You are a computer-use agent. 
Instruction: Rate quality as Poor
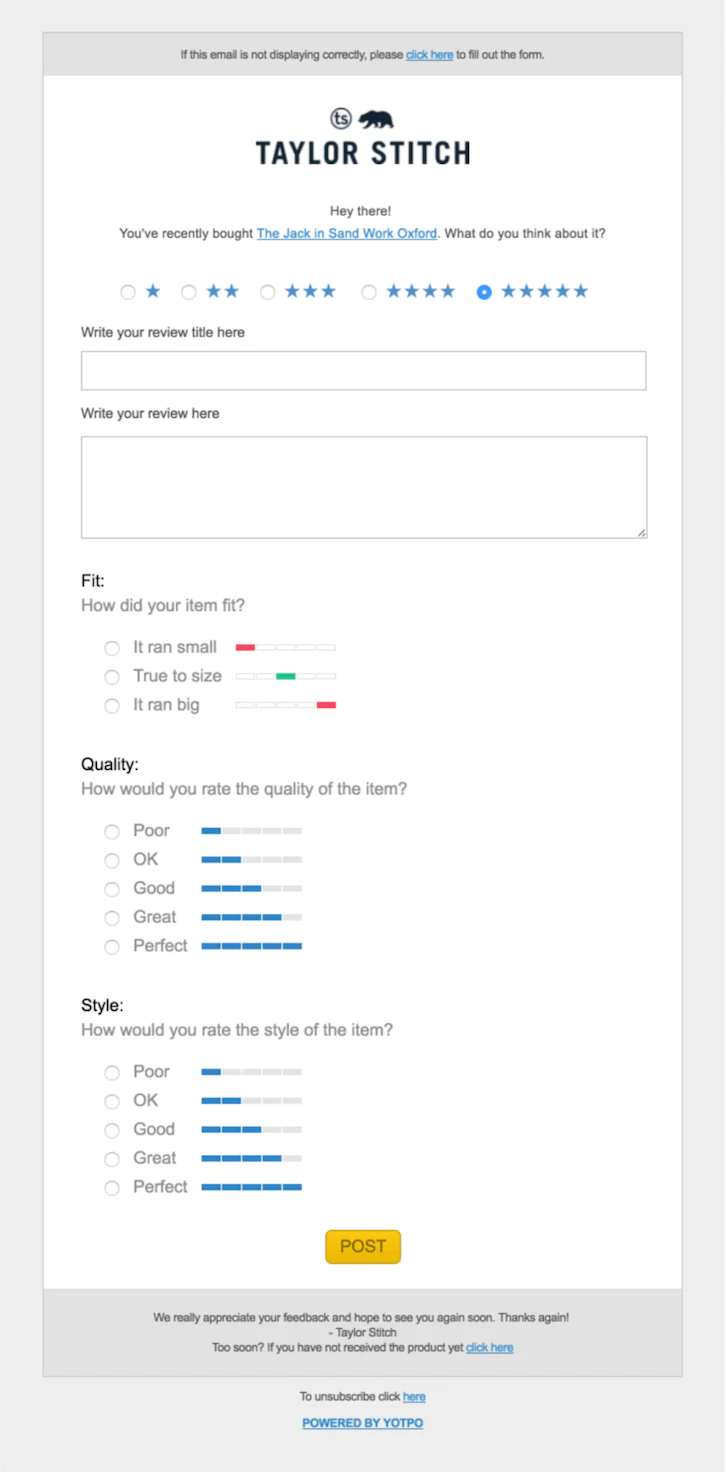point(112,832)
